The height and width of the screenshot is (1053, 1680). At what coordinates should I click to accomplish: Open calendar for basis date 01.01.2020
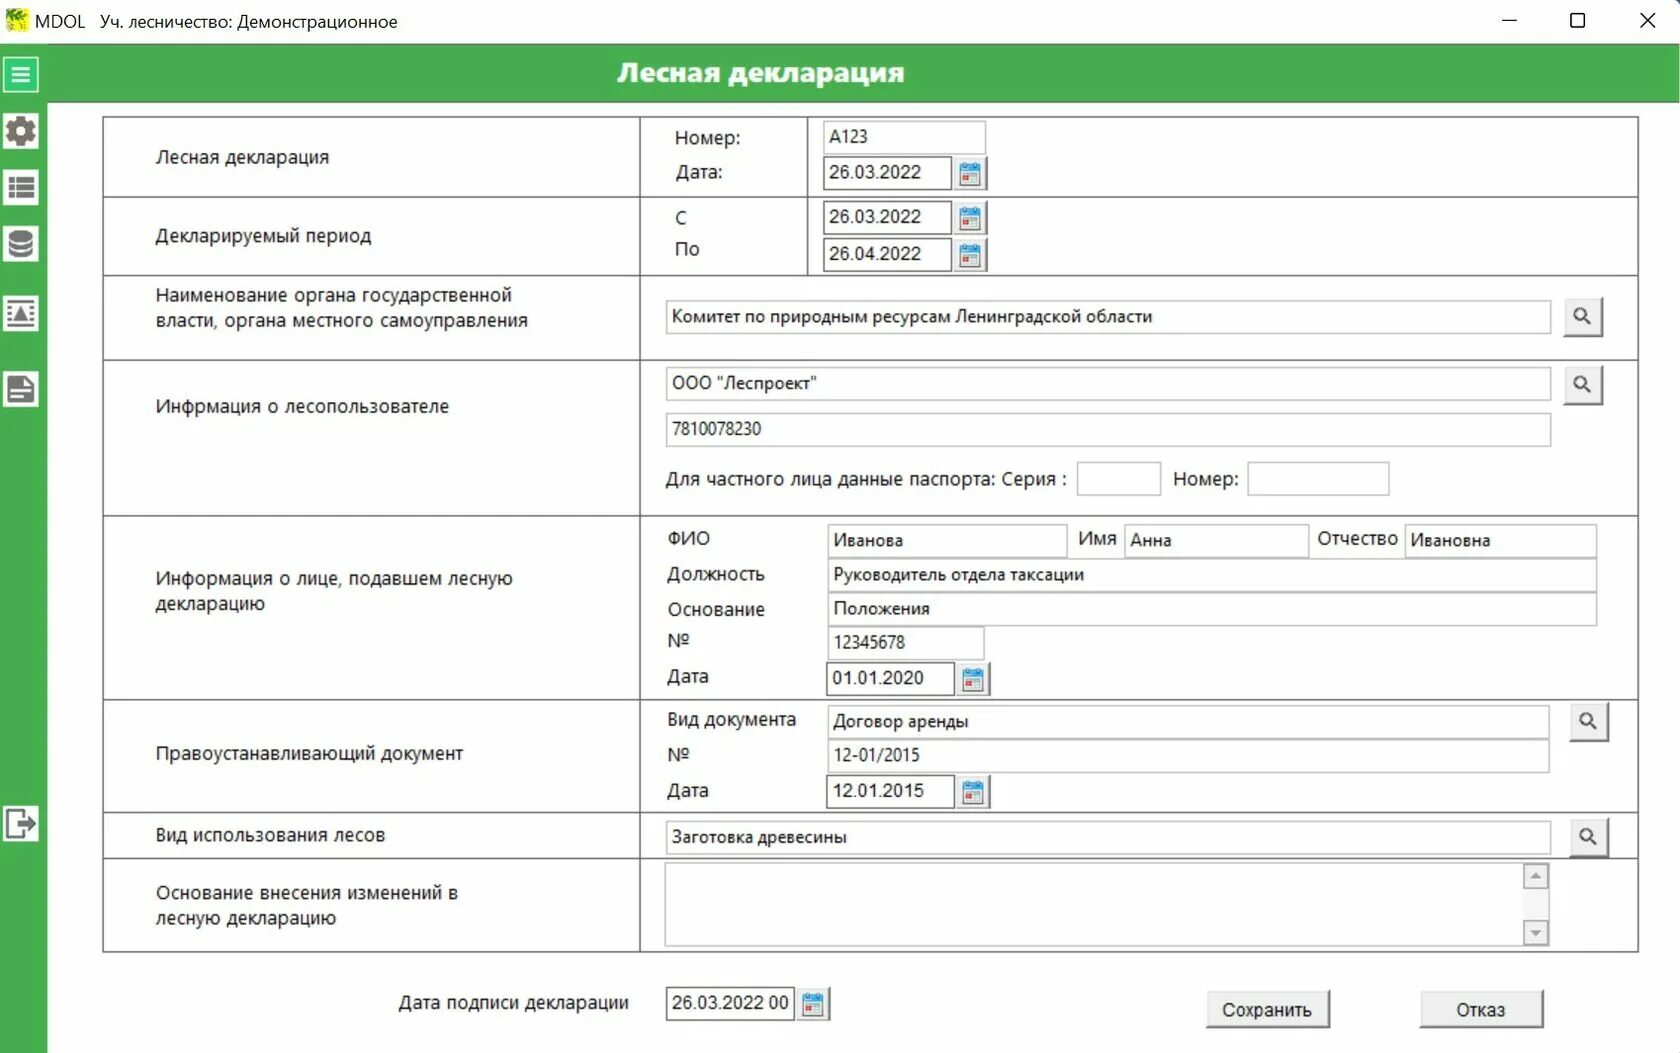tap(973, 679)
